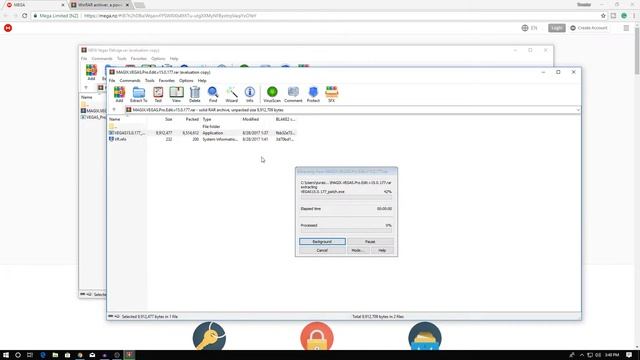Click the Comment toolbar icon
Viewport: 640px width, 360px height.
[x=293, y=94]
